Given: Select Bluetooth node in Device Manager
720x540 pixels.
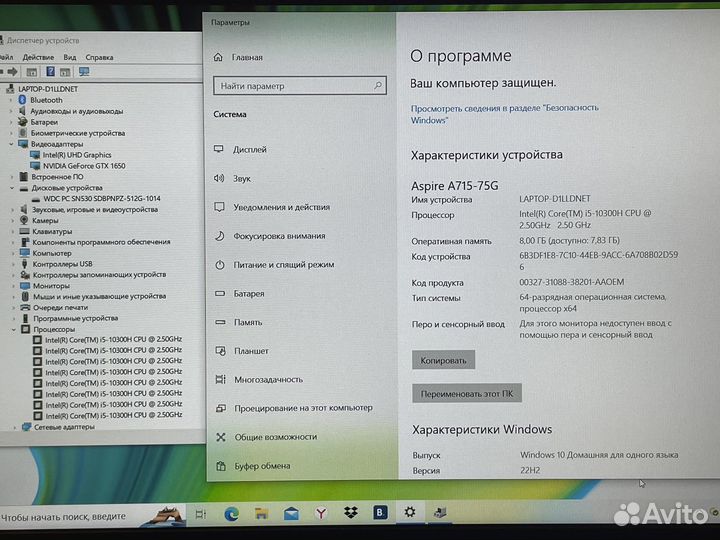Looking at the screenshot, I should click(46, 100).
